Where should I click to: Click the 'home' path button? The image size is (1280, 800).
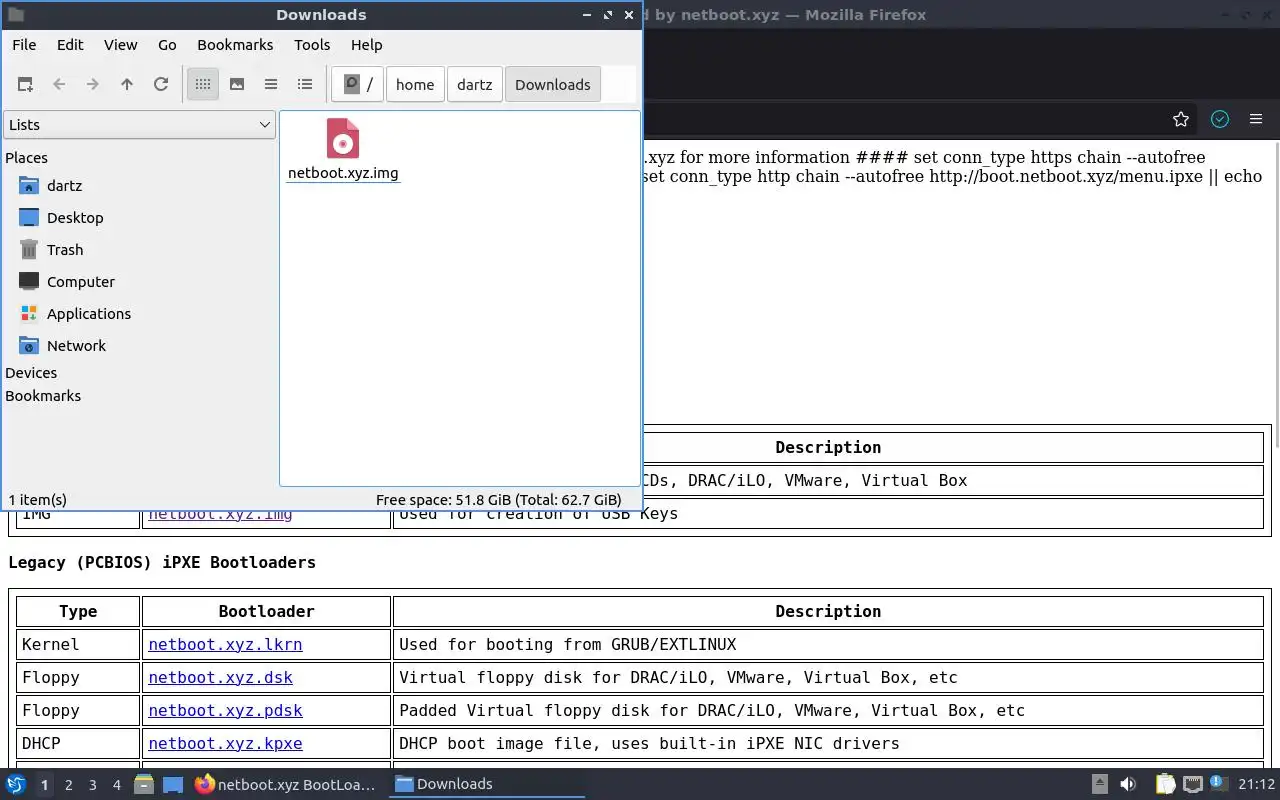(415, 85)
